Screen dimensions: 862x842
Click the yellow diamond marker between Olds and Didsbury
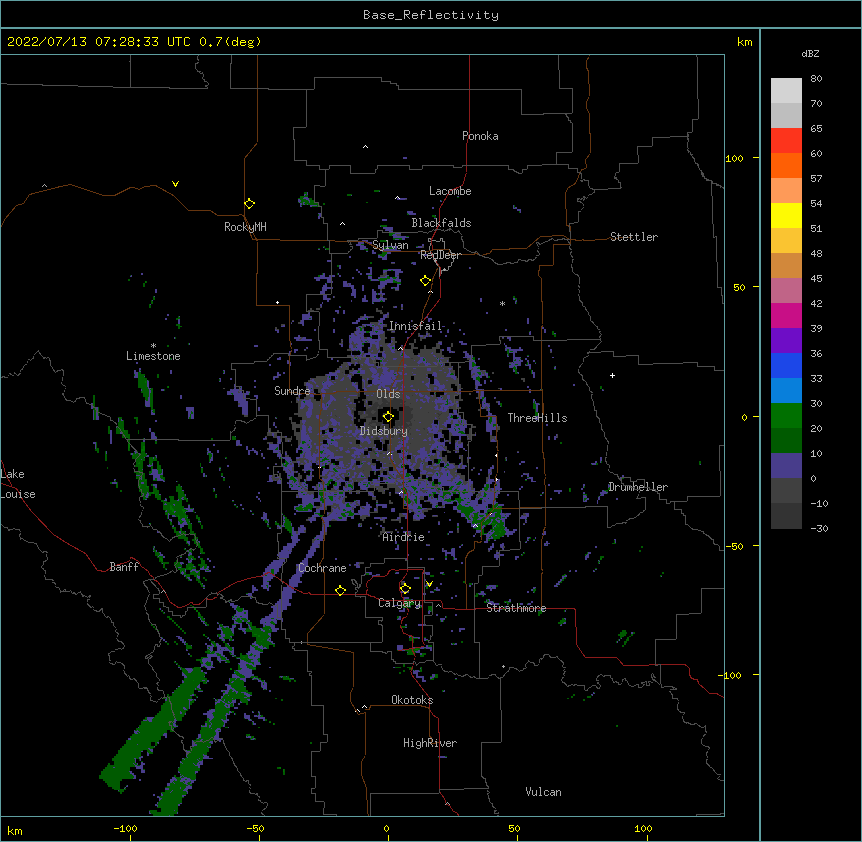388,416
